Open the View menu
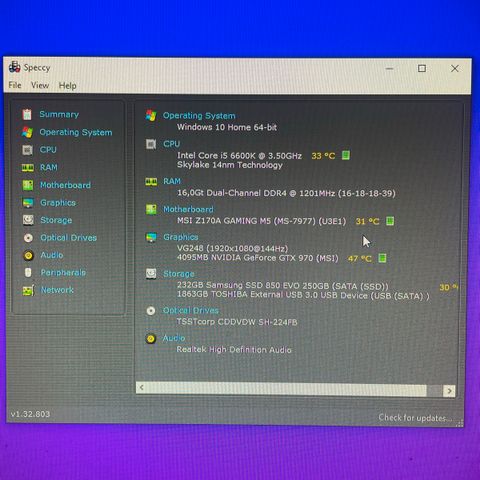 pos(40,85)
